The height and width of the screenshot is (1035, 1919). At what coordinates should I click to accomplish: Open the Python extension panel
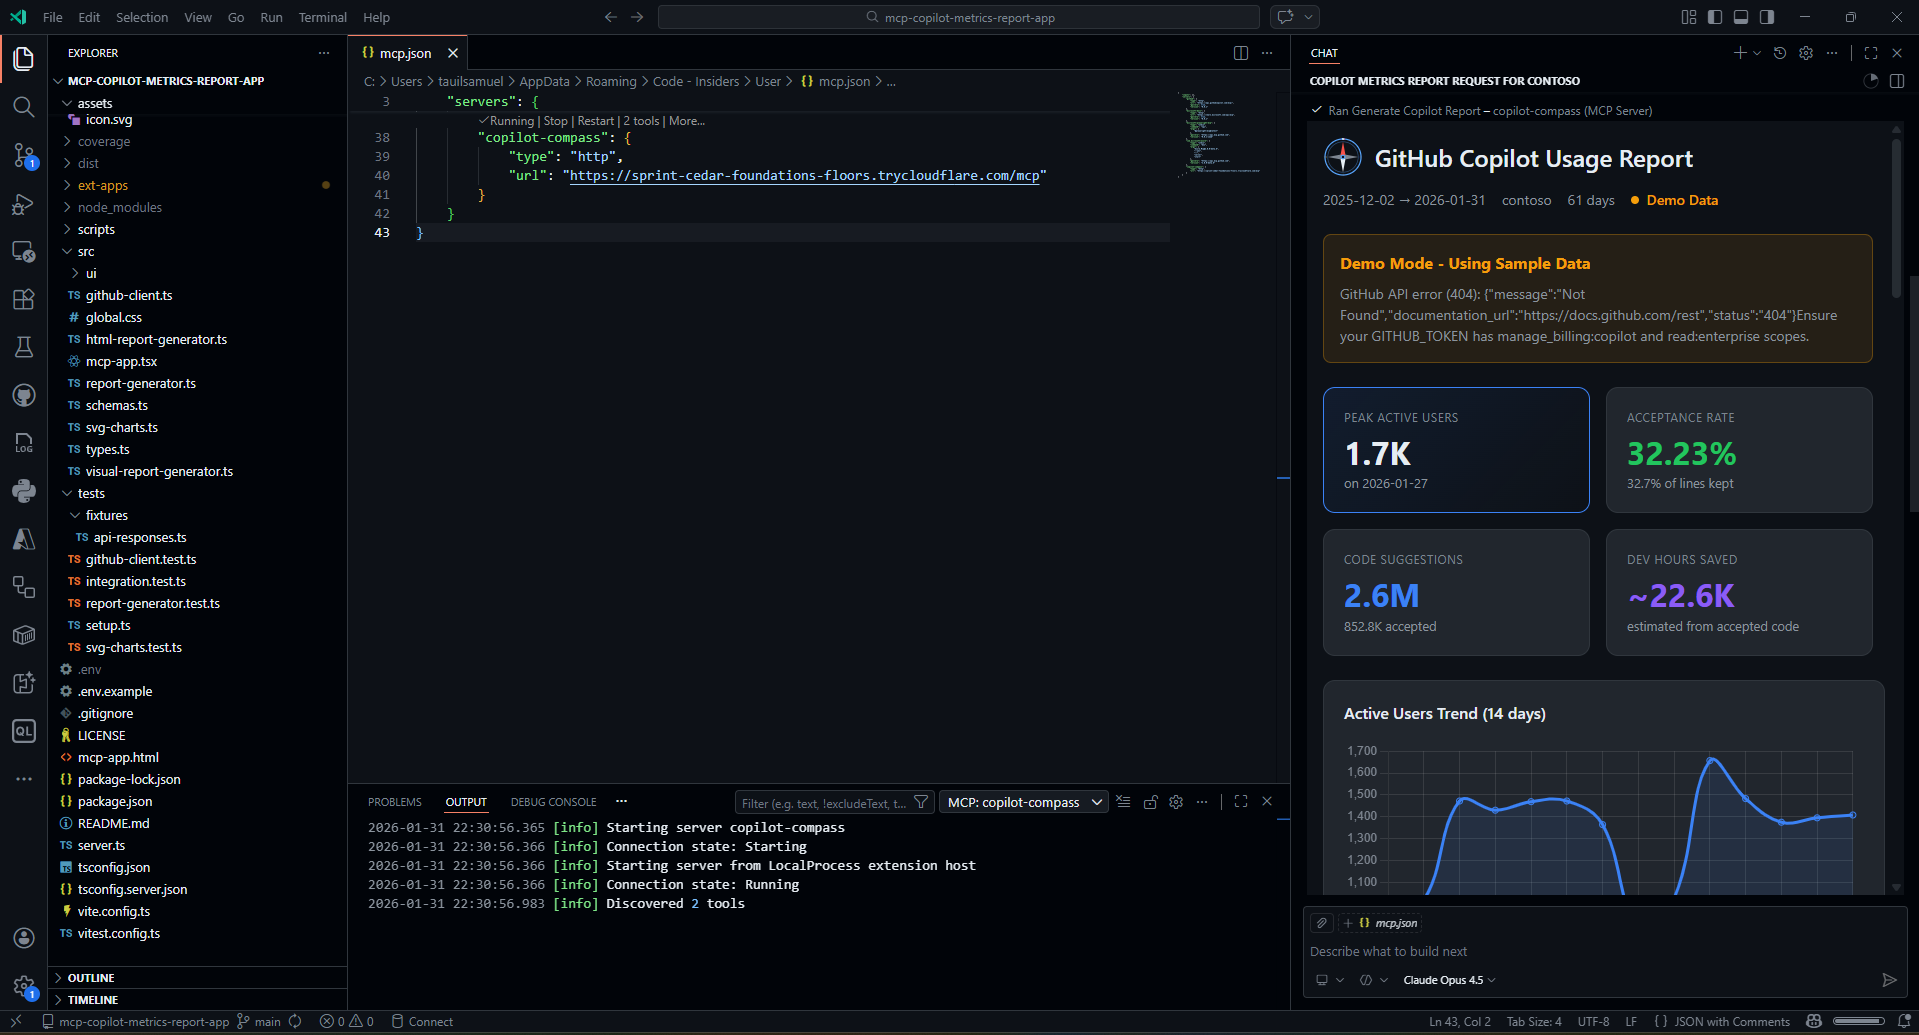[24, 491]
